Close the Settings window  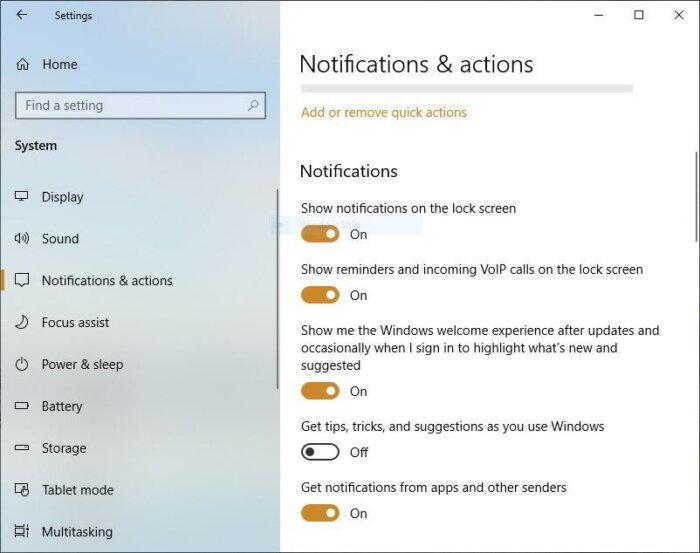tap(679, 15)
